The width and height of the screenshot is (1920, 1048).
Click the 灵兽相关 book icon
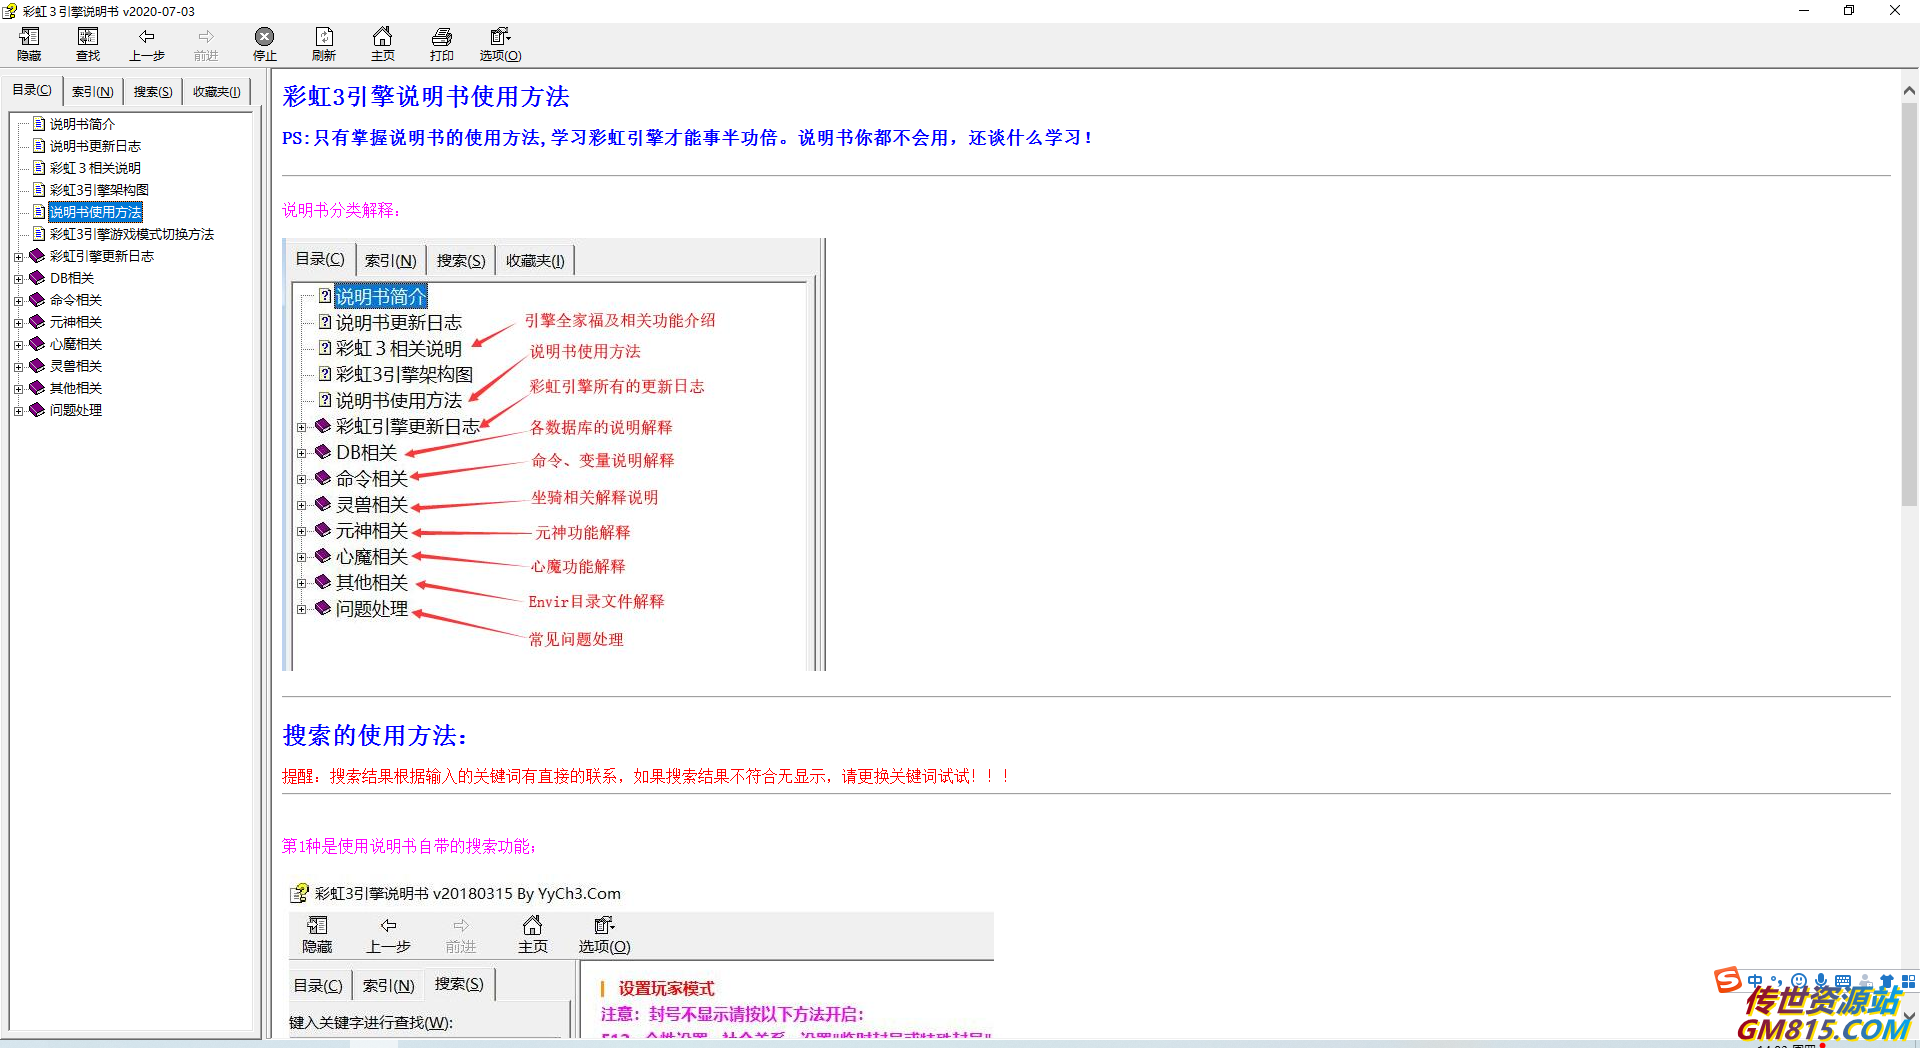pyautogui.click(x=37, y=366)
